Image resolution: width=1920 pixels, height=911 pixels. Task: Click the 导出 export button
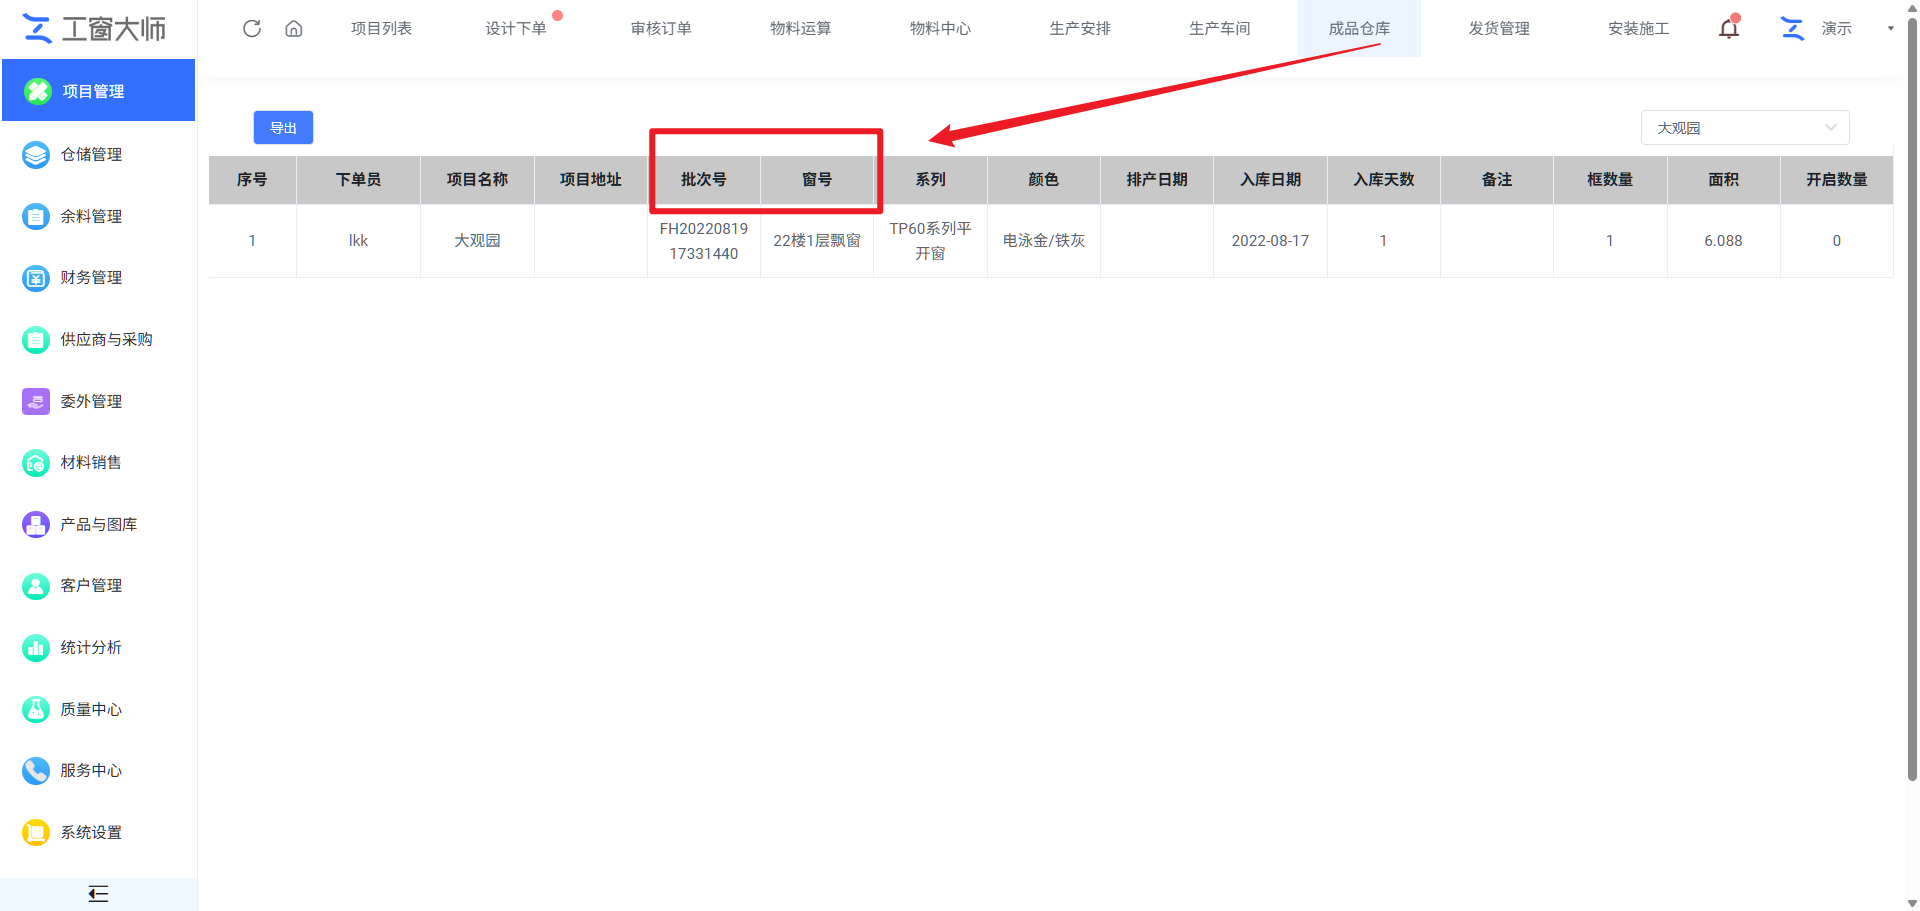(x=283, y=128)
